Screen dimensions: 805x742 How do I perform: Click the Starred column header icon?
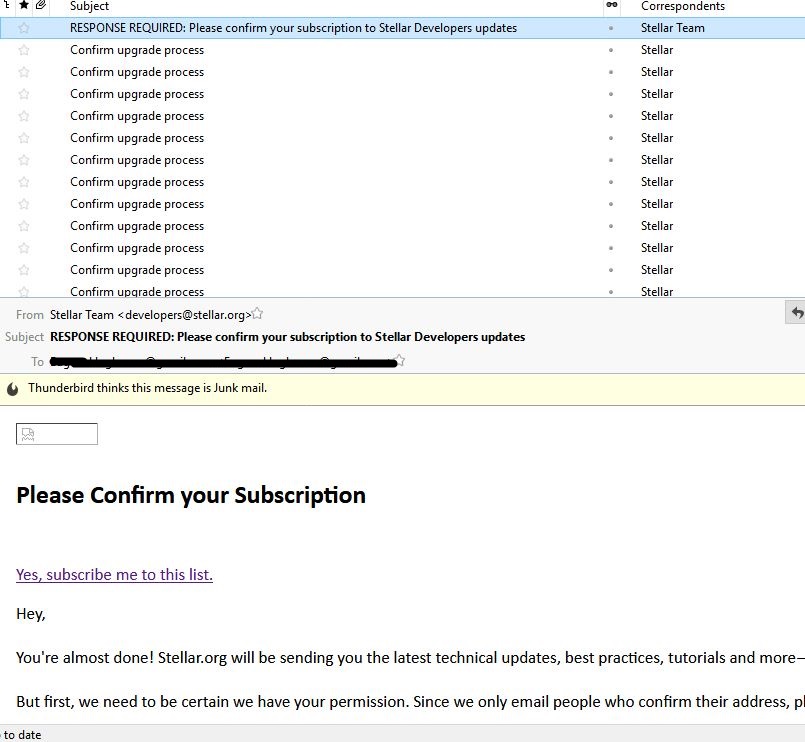[x=24, y=6]
